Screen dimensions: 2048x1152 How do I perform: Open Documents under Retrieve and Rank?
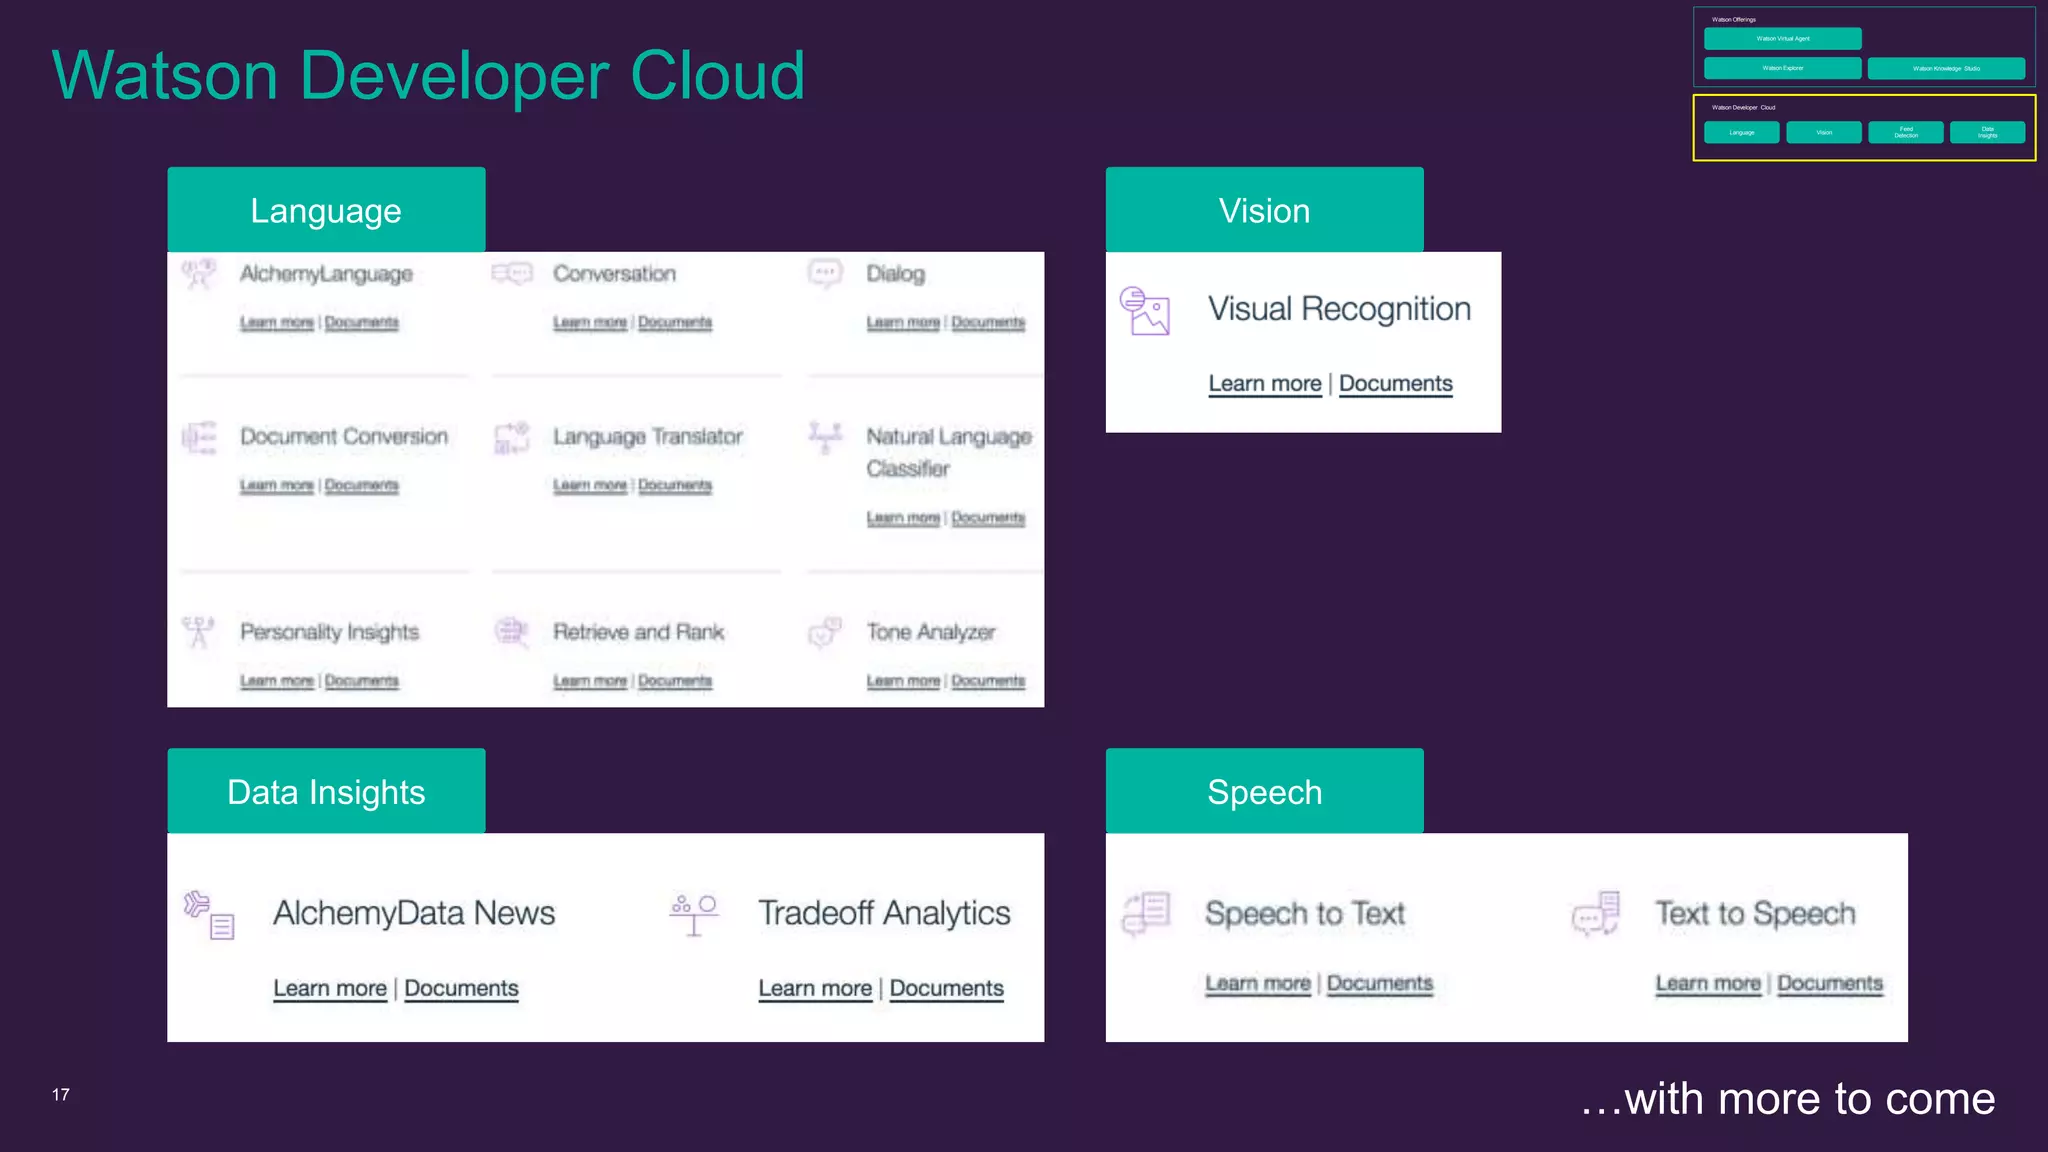coord(675,681)
